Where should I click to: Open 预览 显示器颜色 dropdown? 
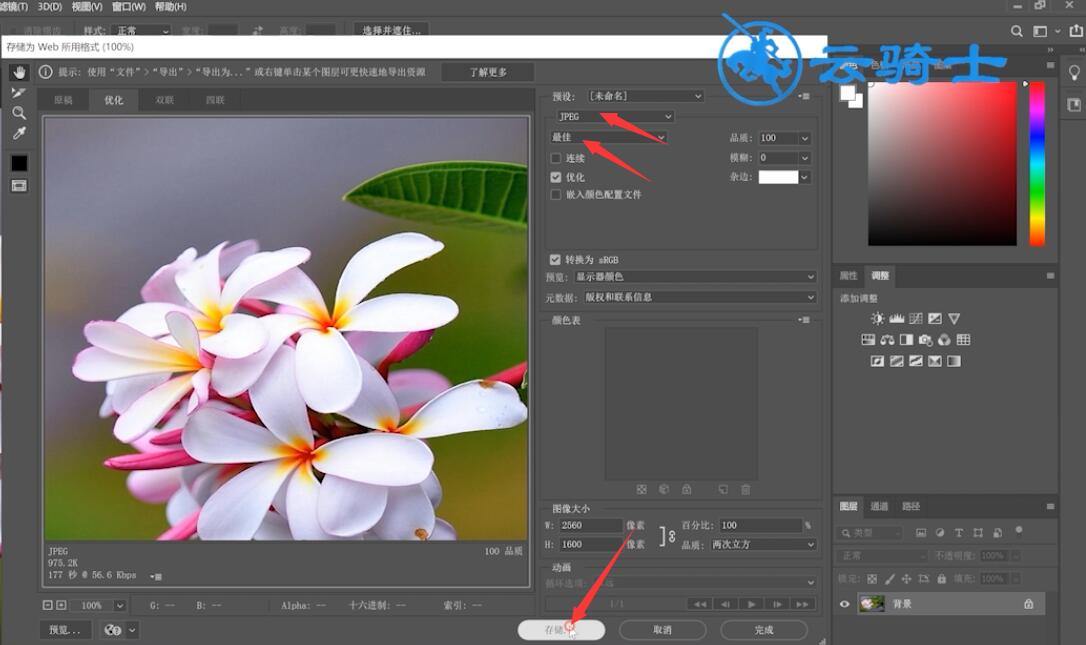coord(695,276)
